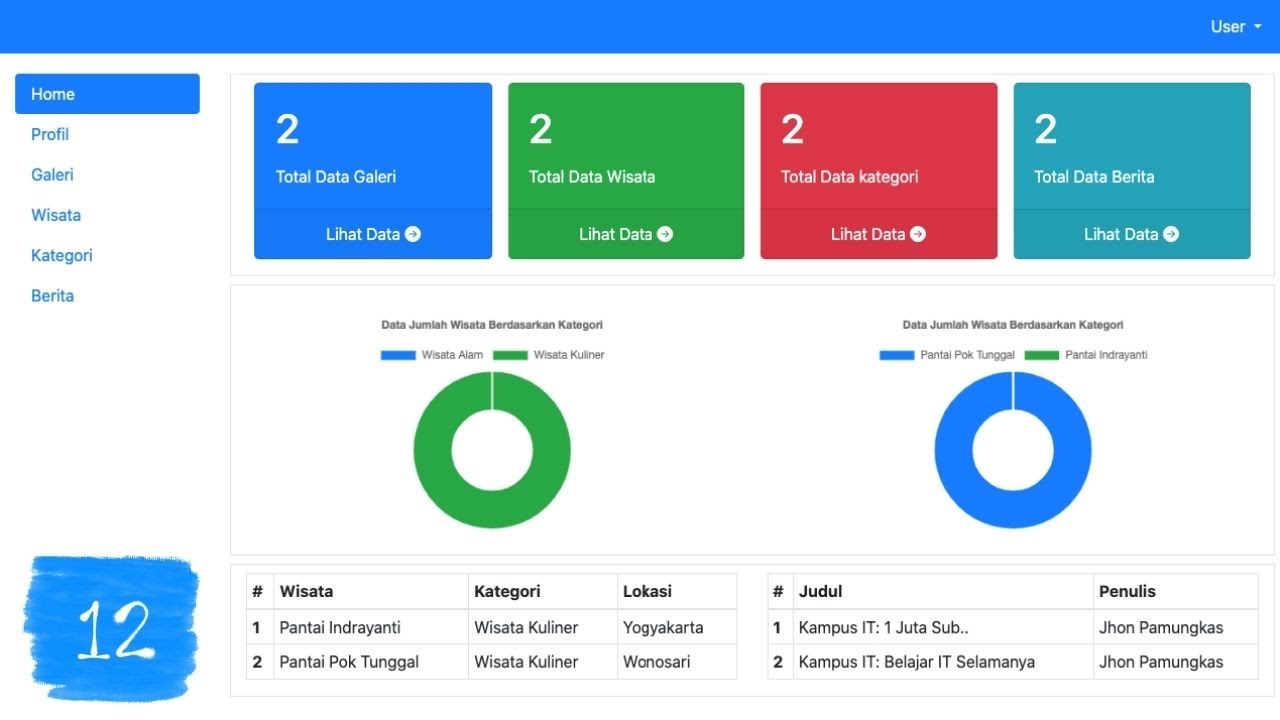Click Wisata Kuliner in the Pantai Indrayanti row
The height and width of the screenshot is (720, 1280).
[526, 628]
